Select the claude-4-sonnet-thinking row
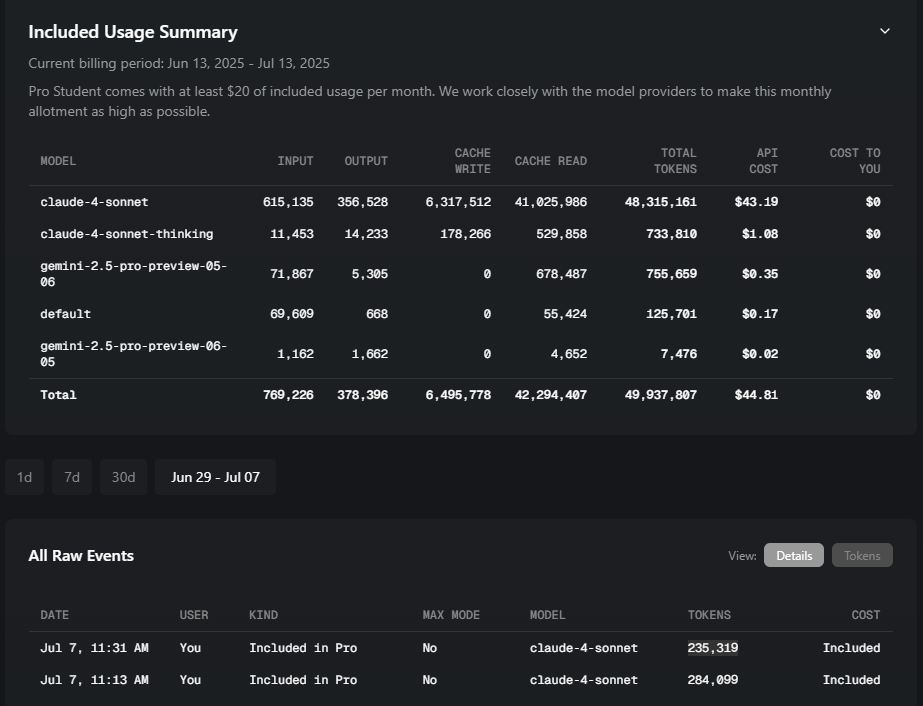The image size is (923, 706). click(x=461, y=234)
